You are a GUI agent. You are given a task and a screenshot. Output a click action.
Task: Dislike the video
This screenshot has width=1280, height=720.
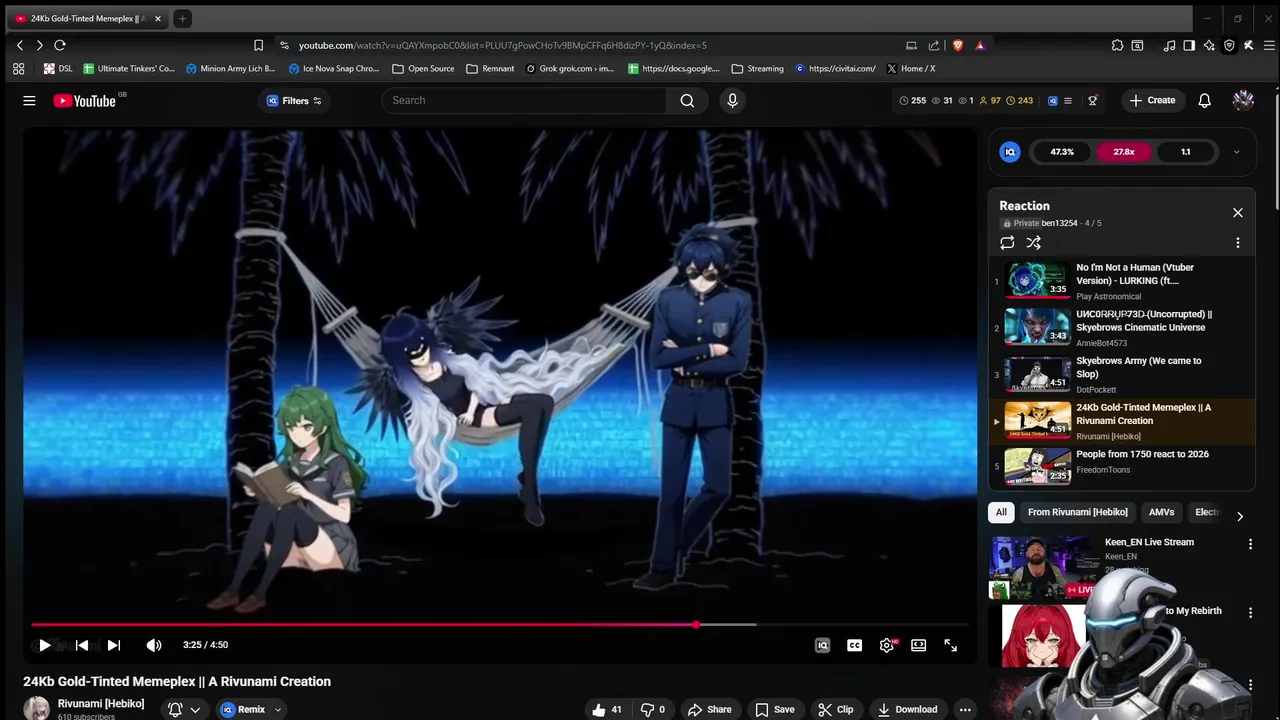click(x=653, y=709)
